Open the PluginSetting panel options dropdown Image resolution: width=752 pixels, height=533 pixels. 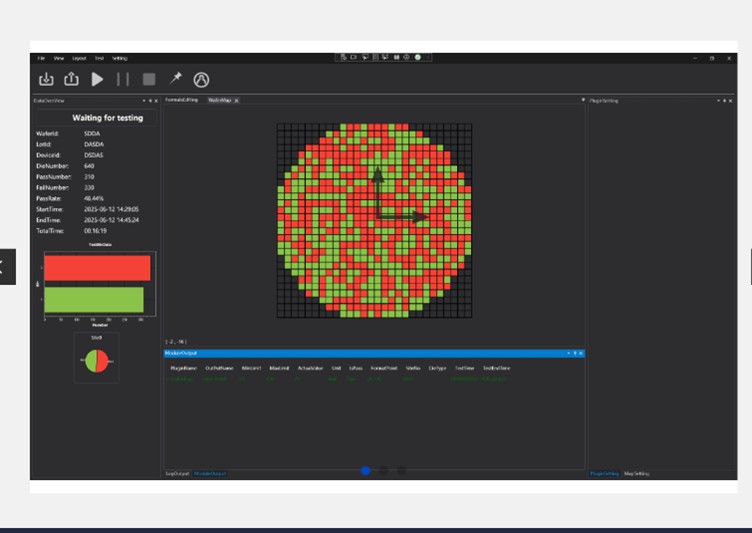718,101
